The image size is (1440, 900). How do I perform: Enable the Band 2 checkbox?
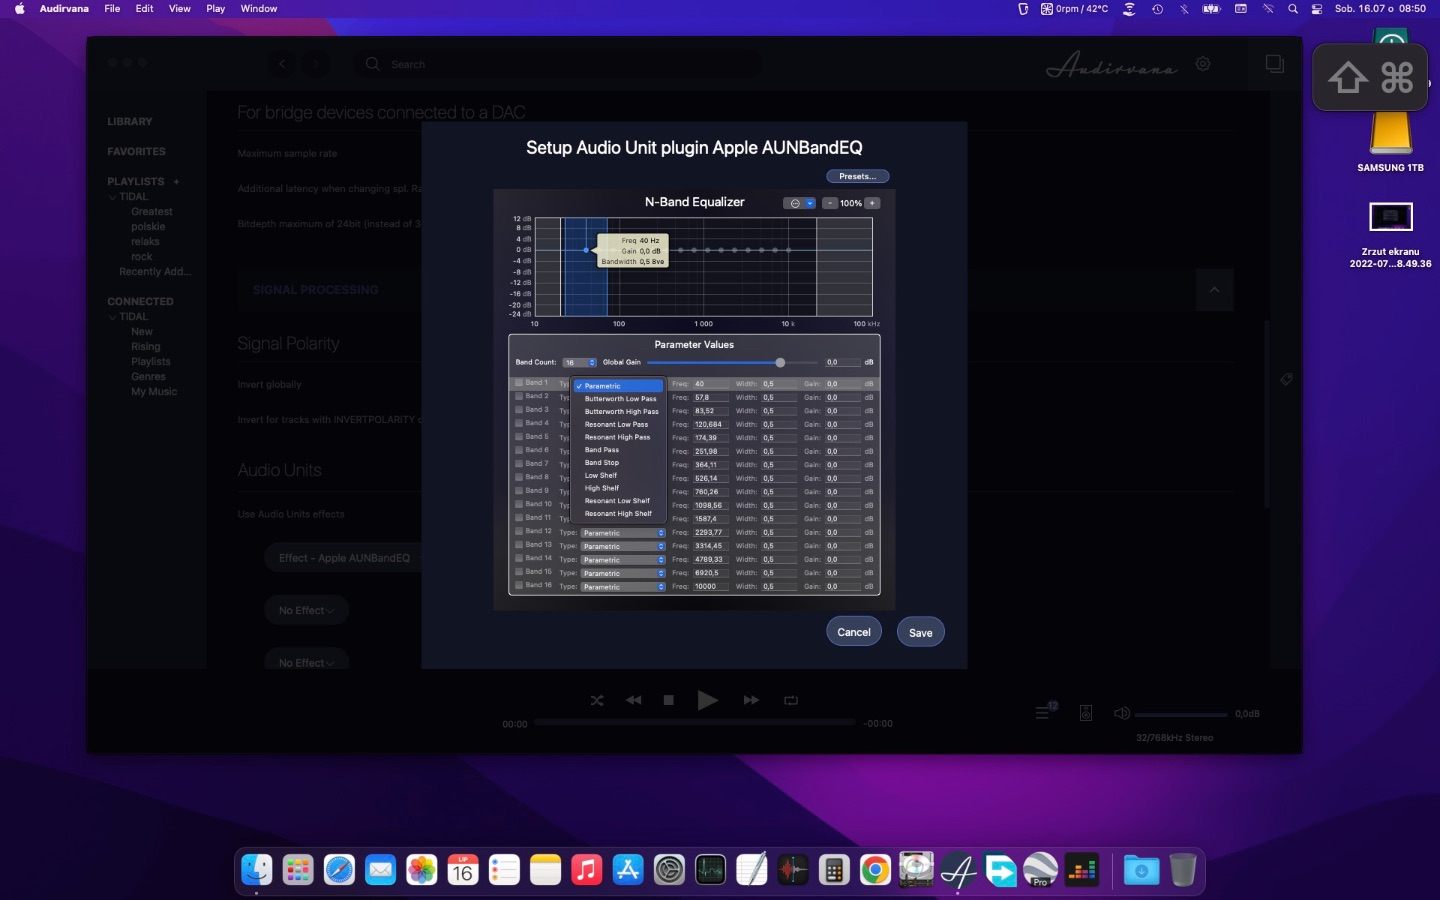[x=519, y=396]
